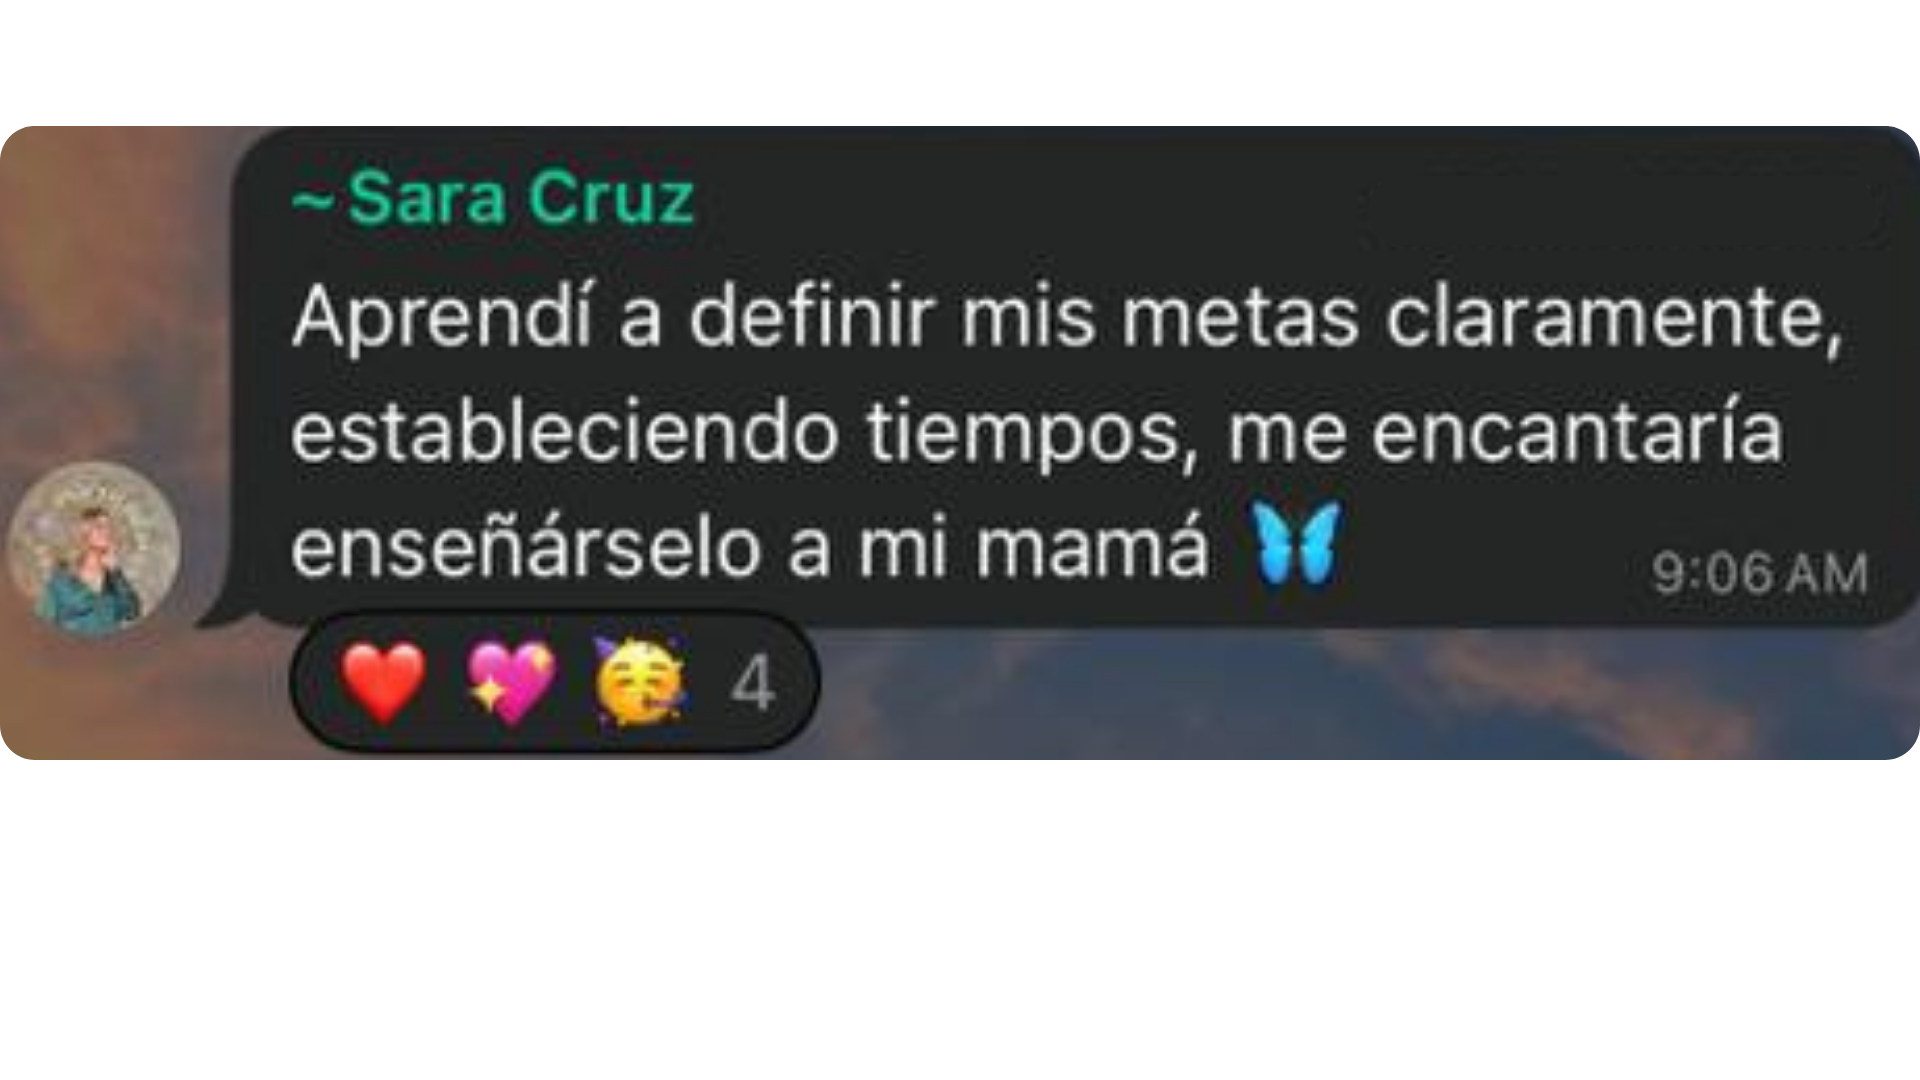The image size is (1920, 1080).
Task: Click the sender name Sara Cruz
Action: (x=520, y=197)
